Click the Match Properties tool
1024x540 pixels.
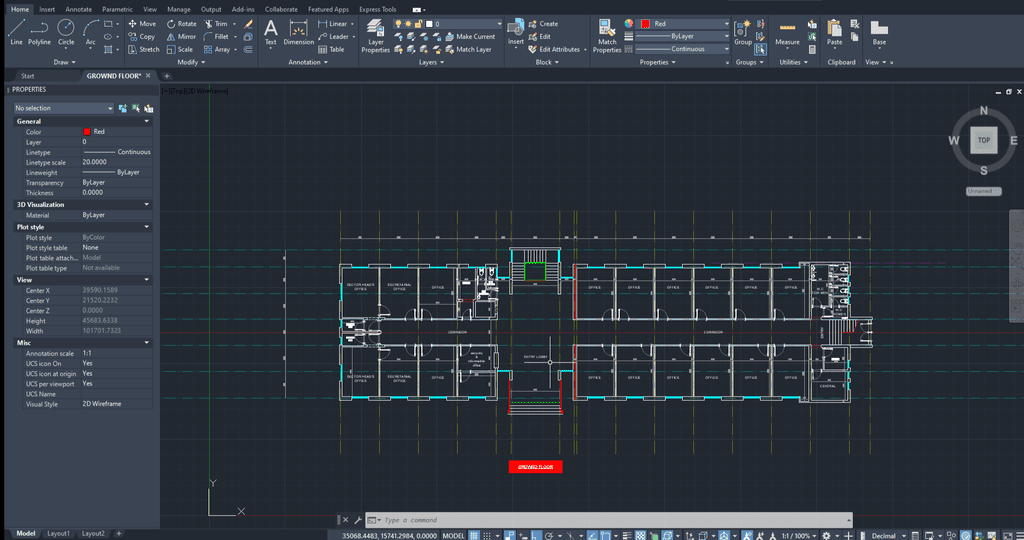[607, 33]
